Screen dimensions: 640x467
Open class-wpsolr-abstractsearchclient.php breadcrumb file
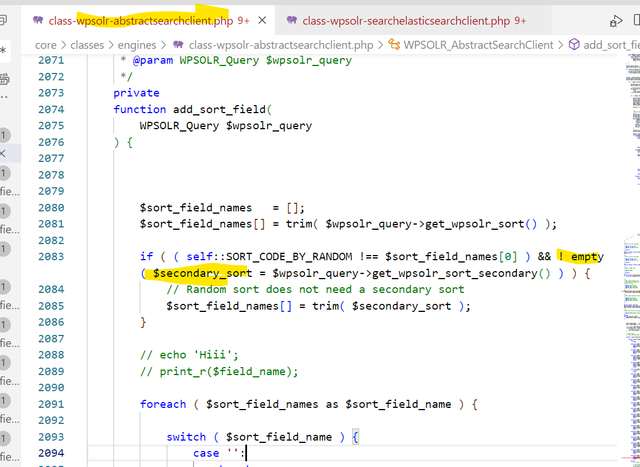point(281,45)
